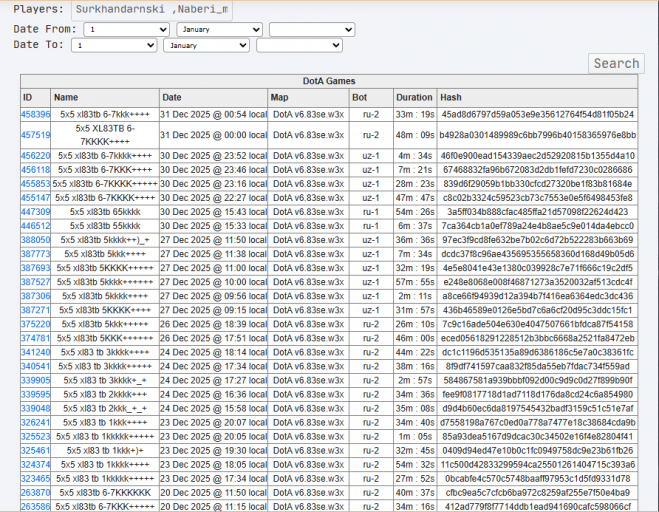
Task: Select duration '1m : 05s'
Action: pos(415,437)
